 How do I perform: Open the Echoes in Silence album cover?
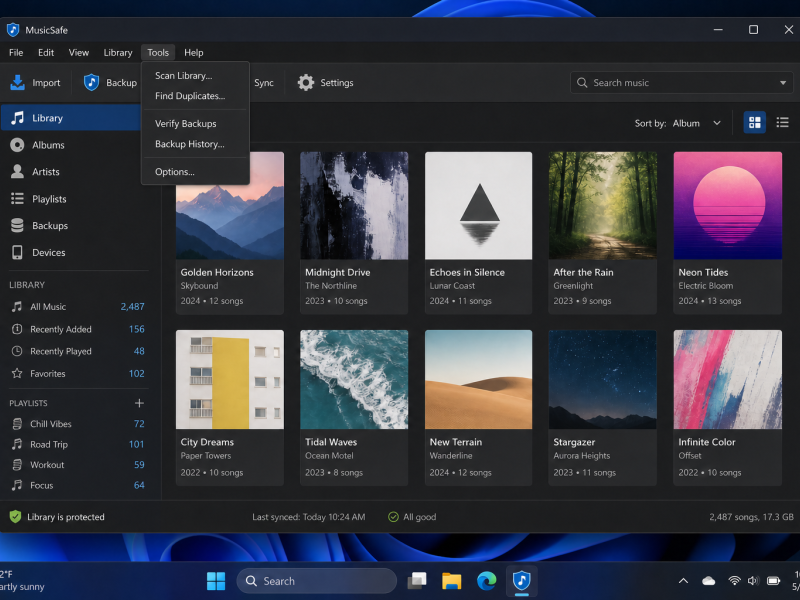(479, 206)
